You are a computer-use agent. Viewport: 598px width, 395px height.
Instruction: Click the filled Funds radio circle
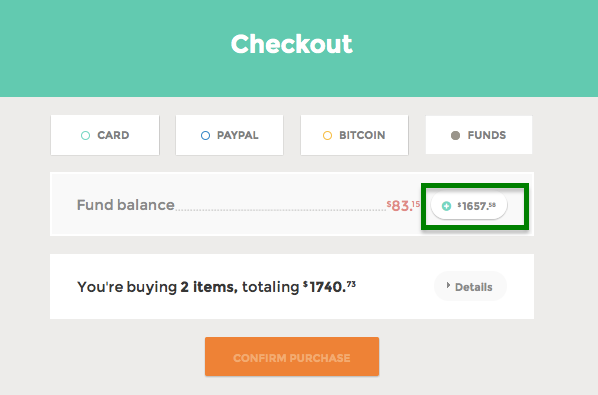[x=455, y=135]
